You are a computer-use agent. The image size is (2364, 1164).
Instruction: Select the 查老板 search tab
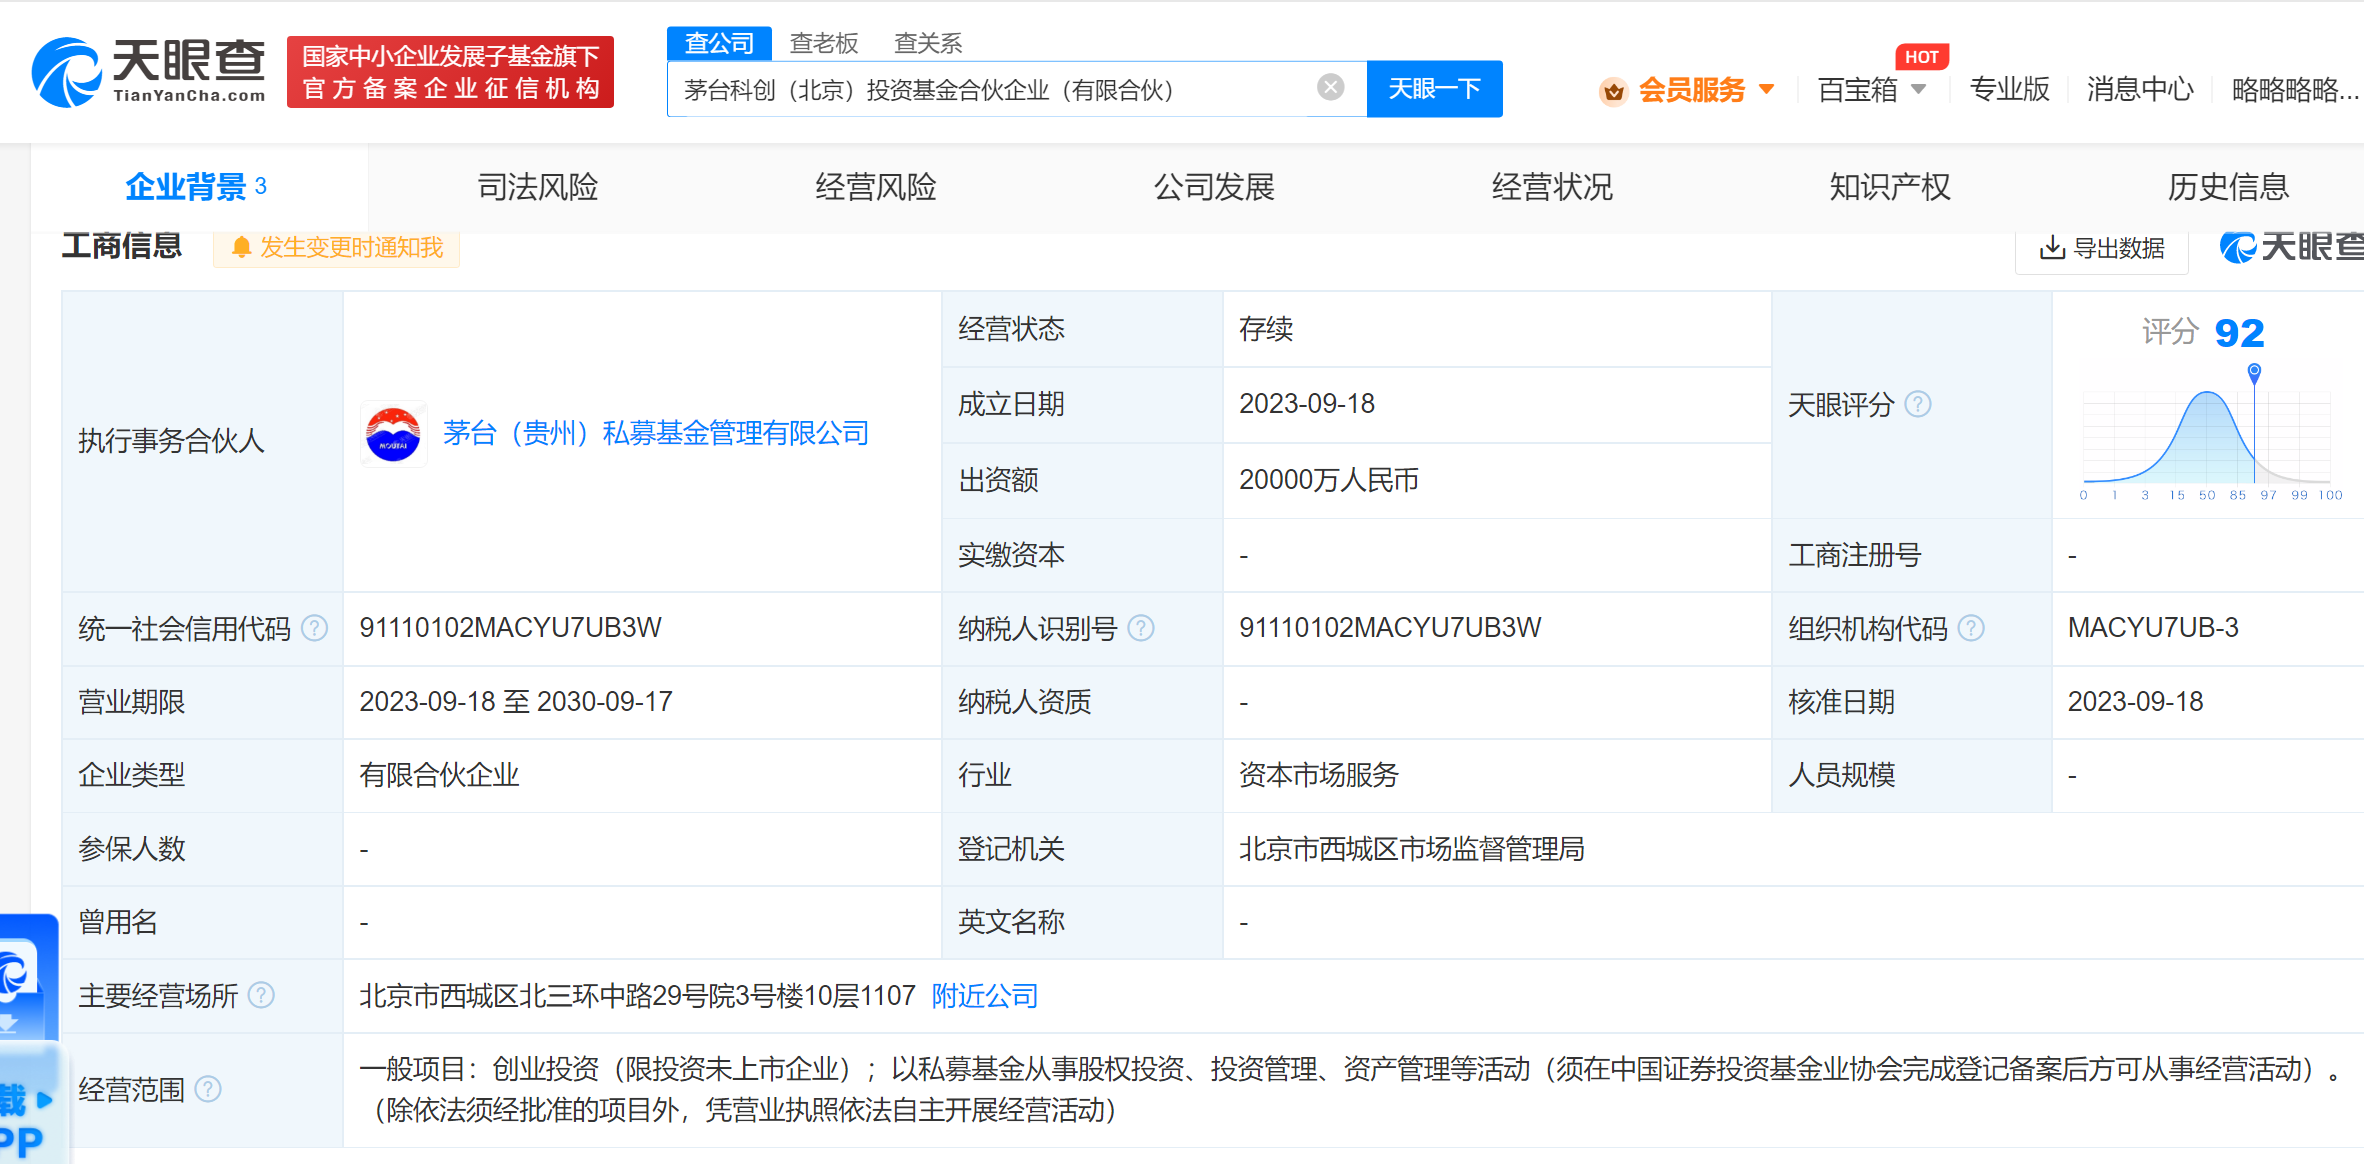click(824, 43)
